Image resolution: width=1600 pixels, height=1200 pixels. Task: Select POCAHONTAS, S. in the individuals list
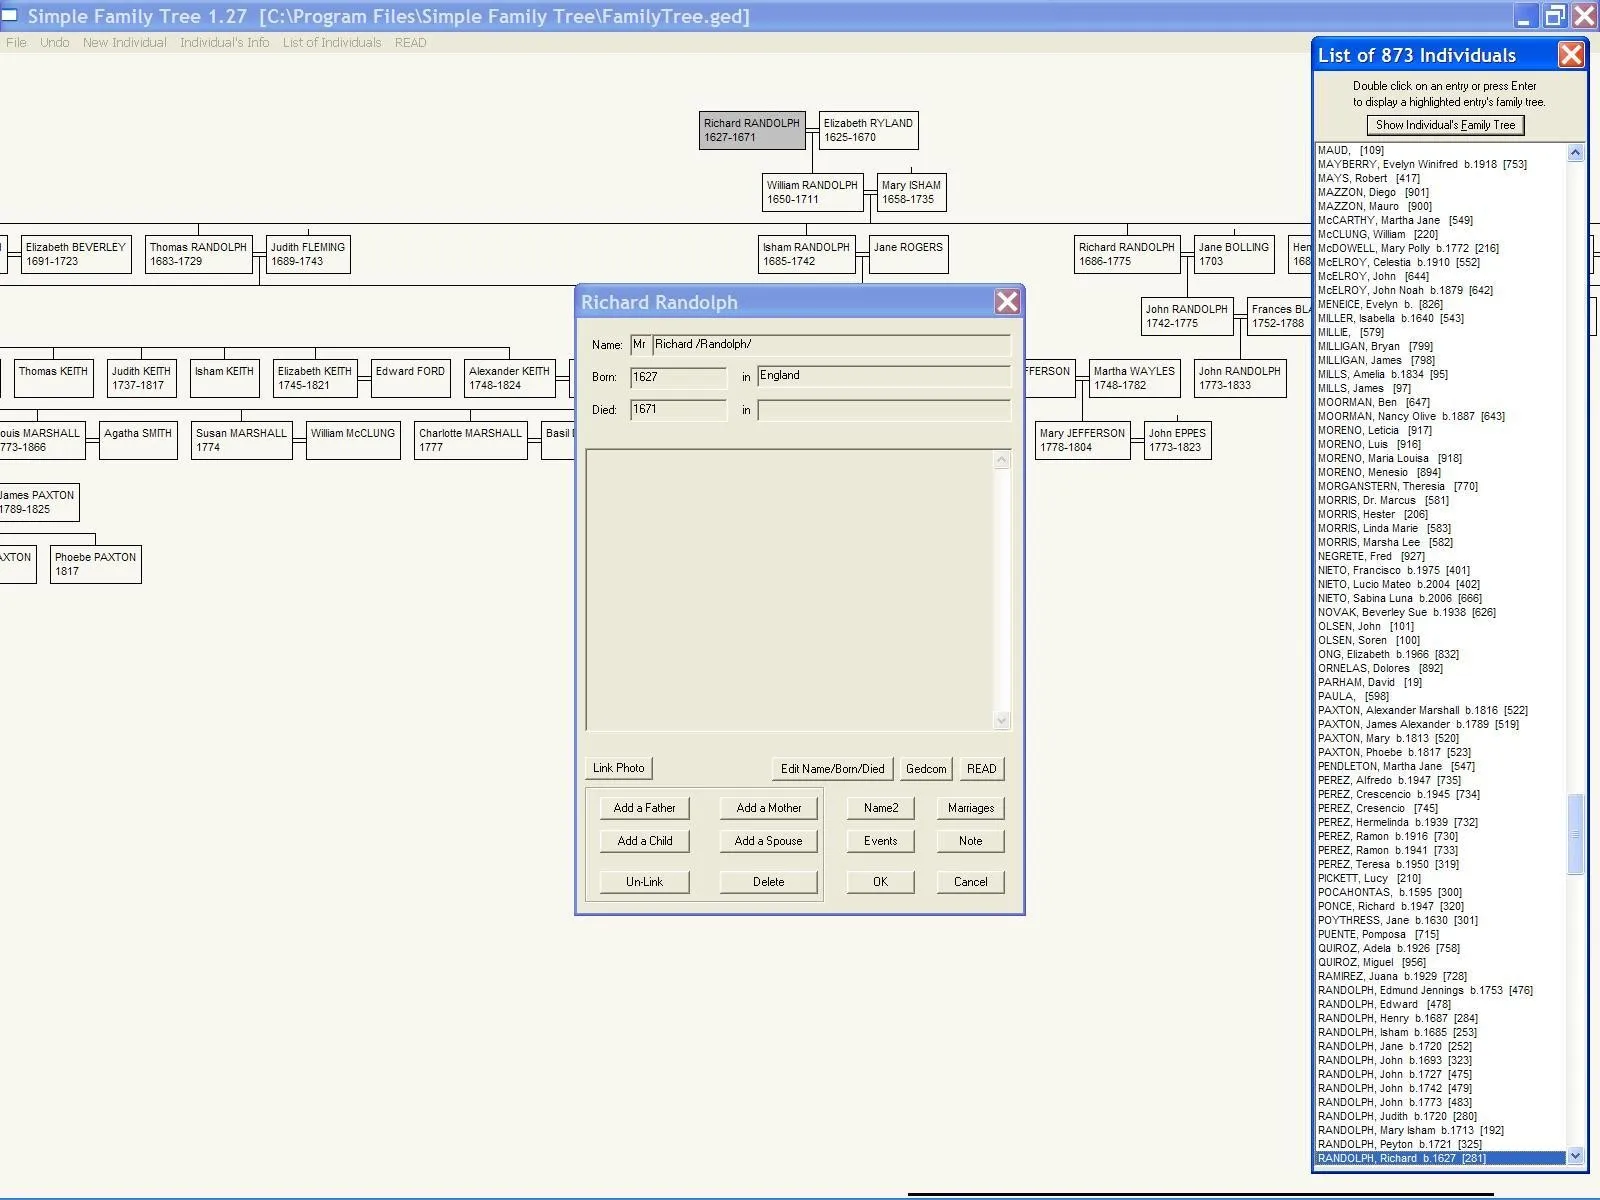point(1390,891)
